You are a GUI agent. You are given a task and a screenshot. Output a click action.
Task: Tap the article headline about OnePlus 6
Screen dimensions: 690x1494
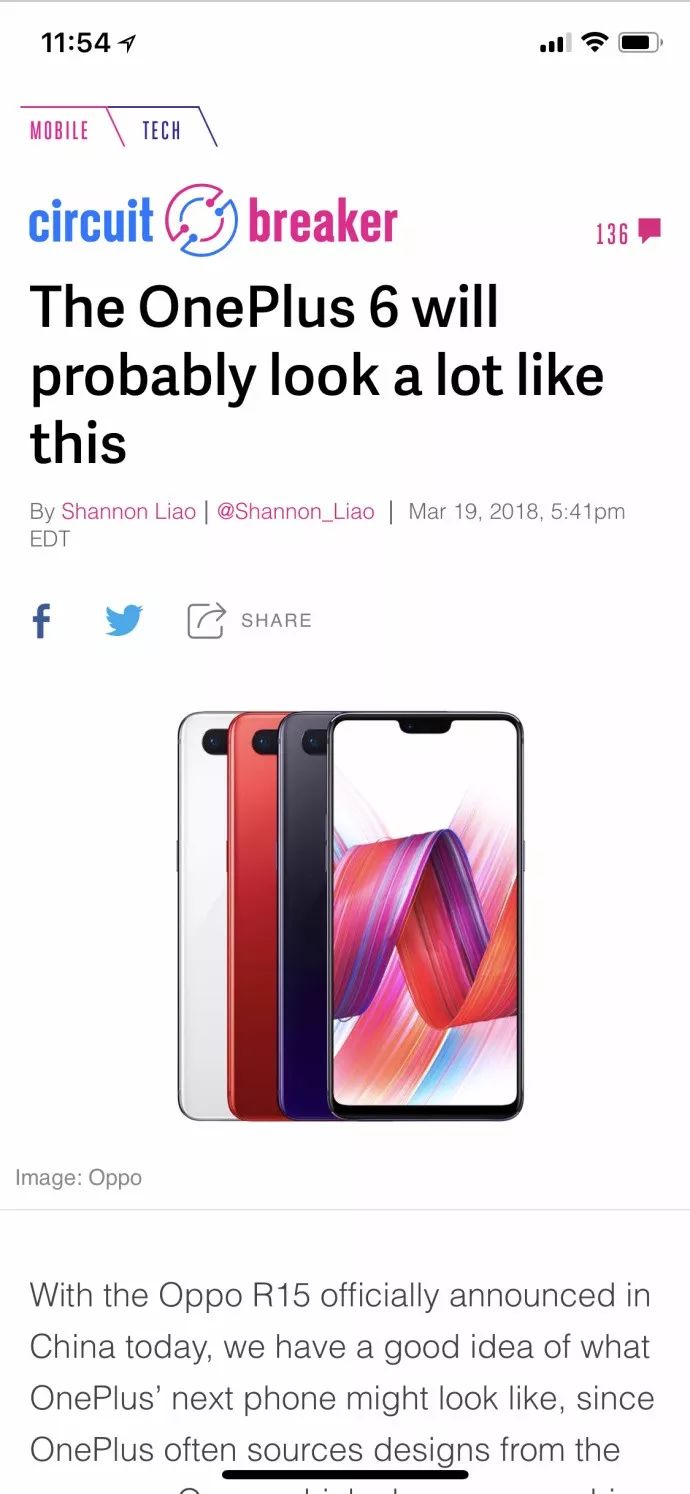tap(317, 375)
